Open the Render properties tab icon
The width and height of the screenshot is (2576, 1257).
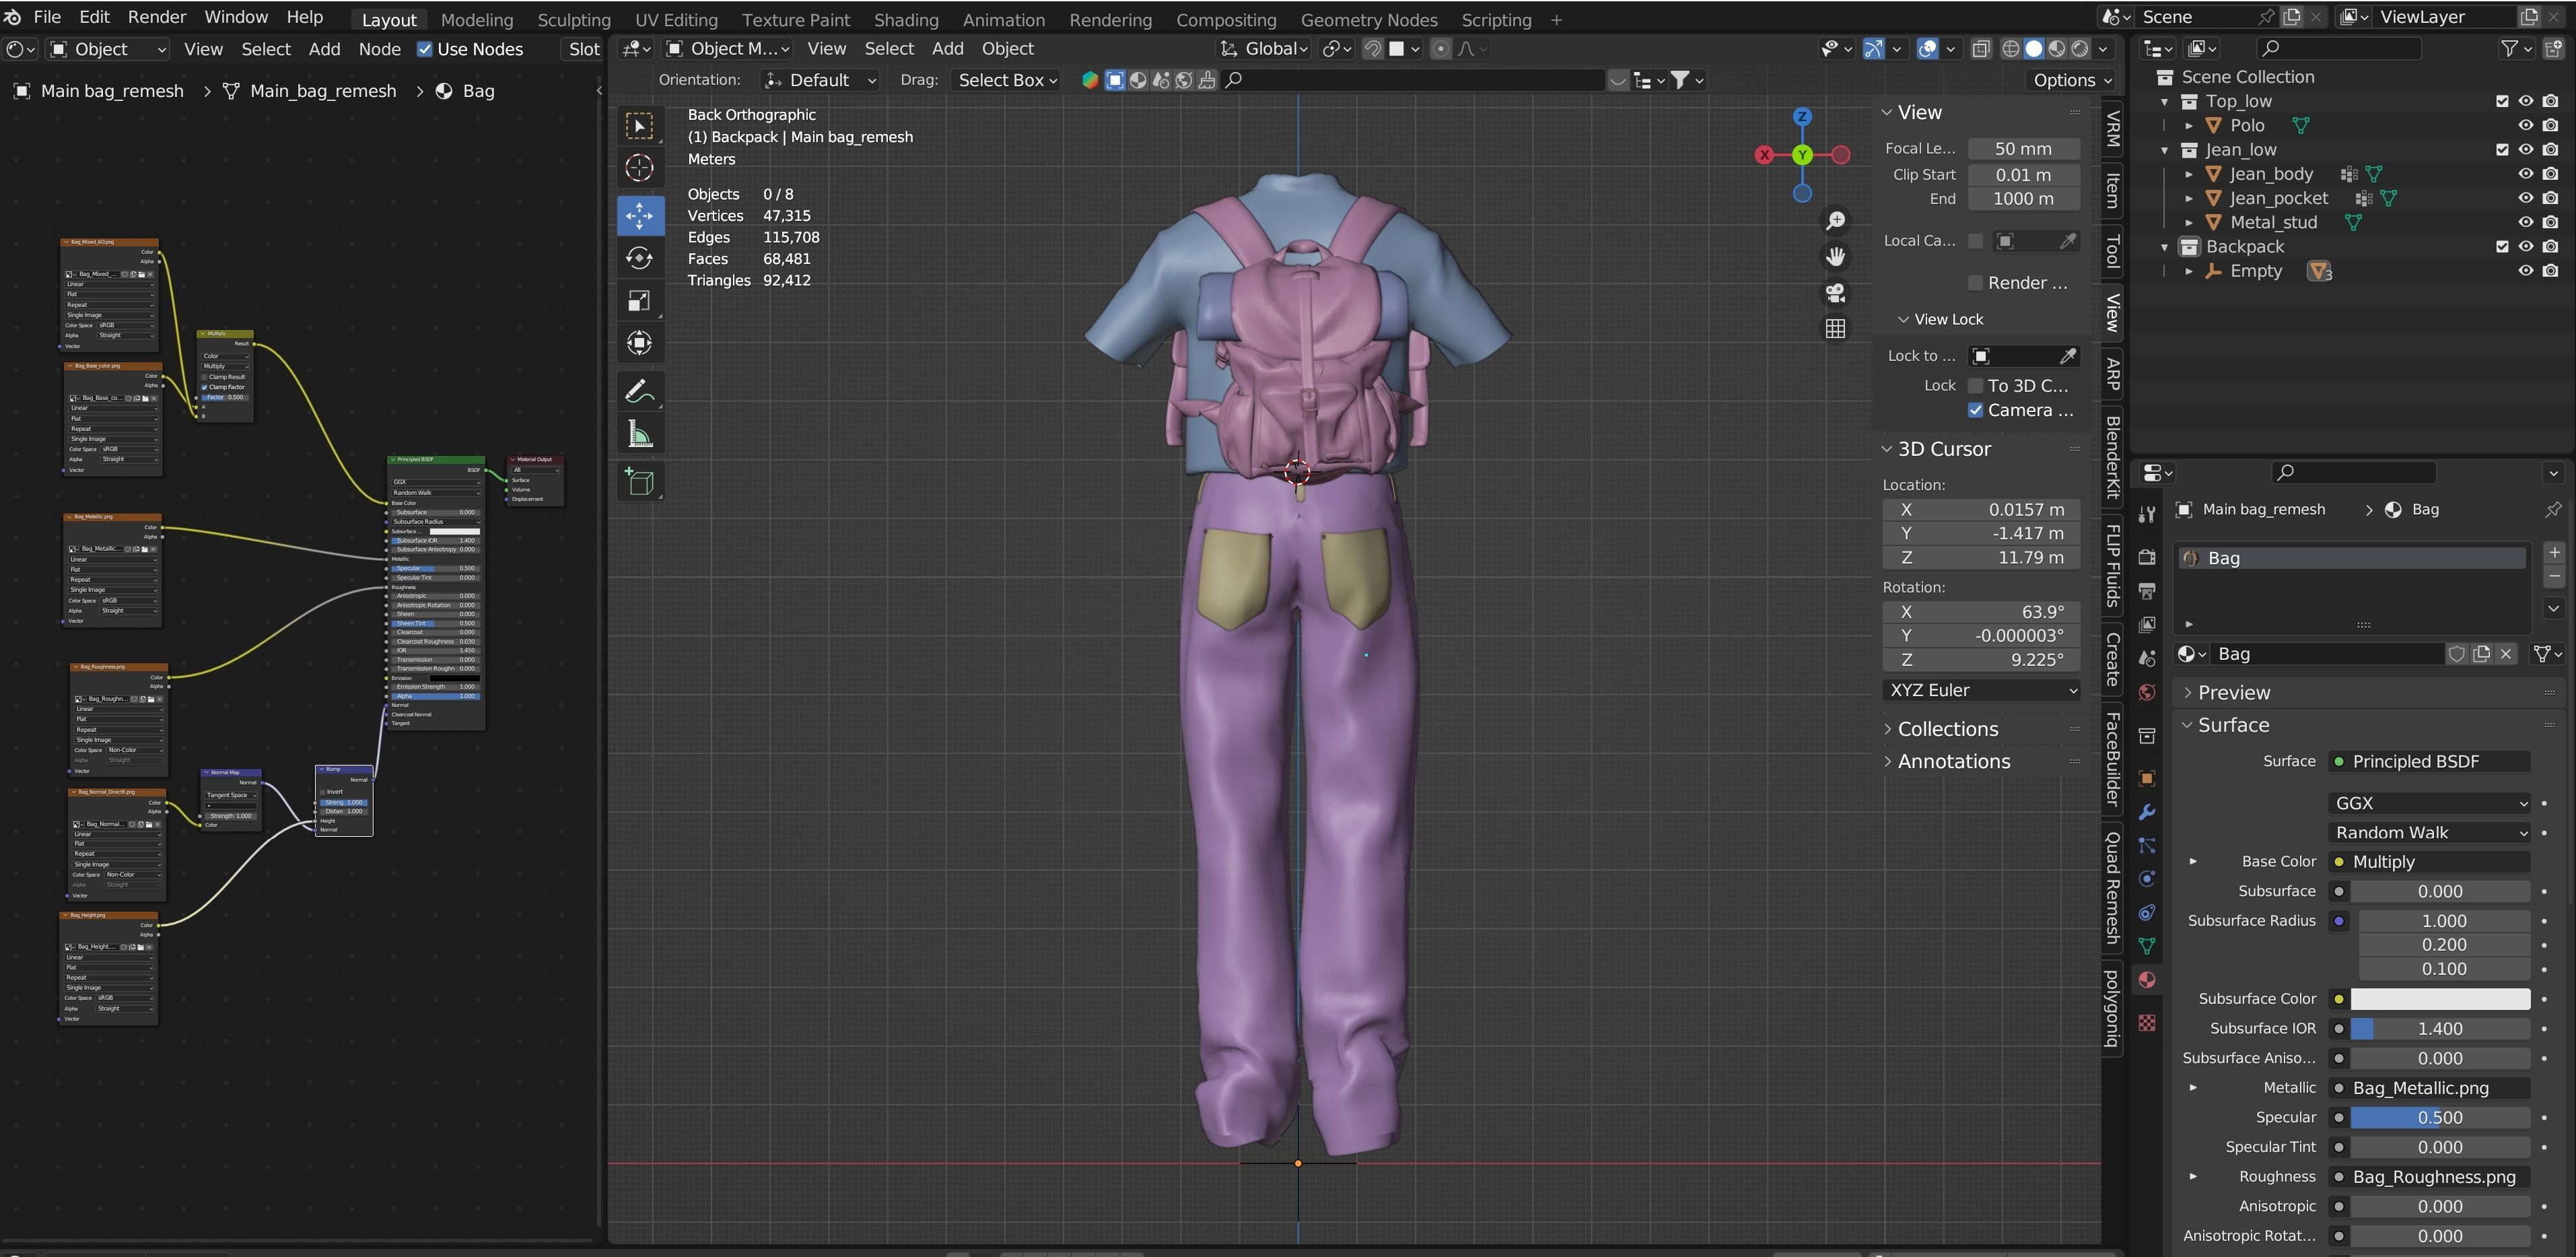pyautogui.click(x=2147, y=556)
